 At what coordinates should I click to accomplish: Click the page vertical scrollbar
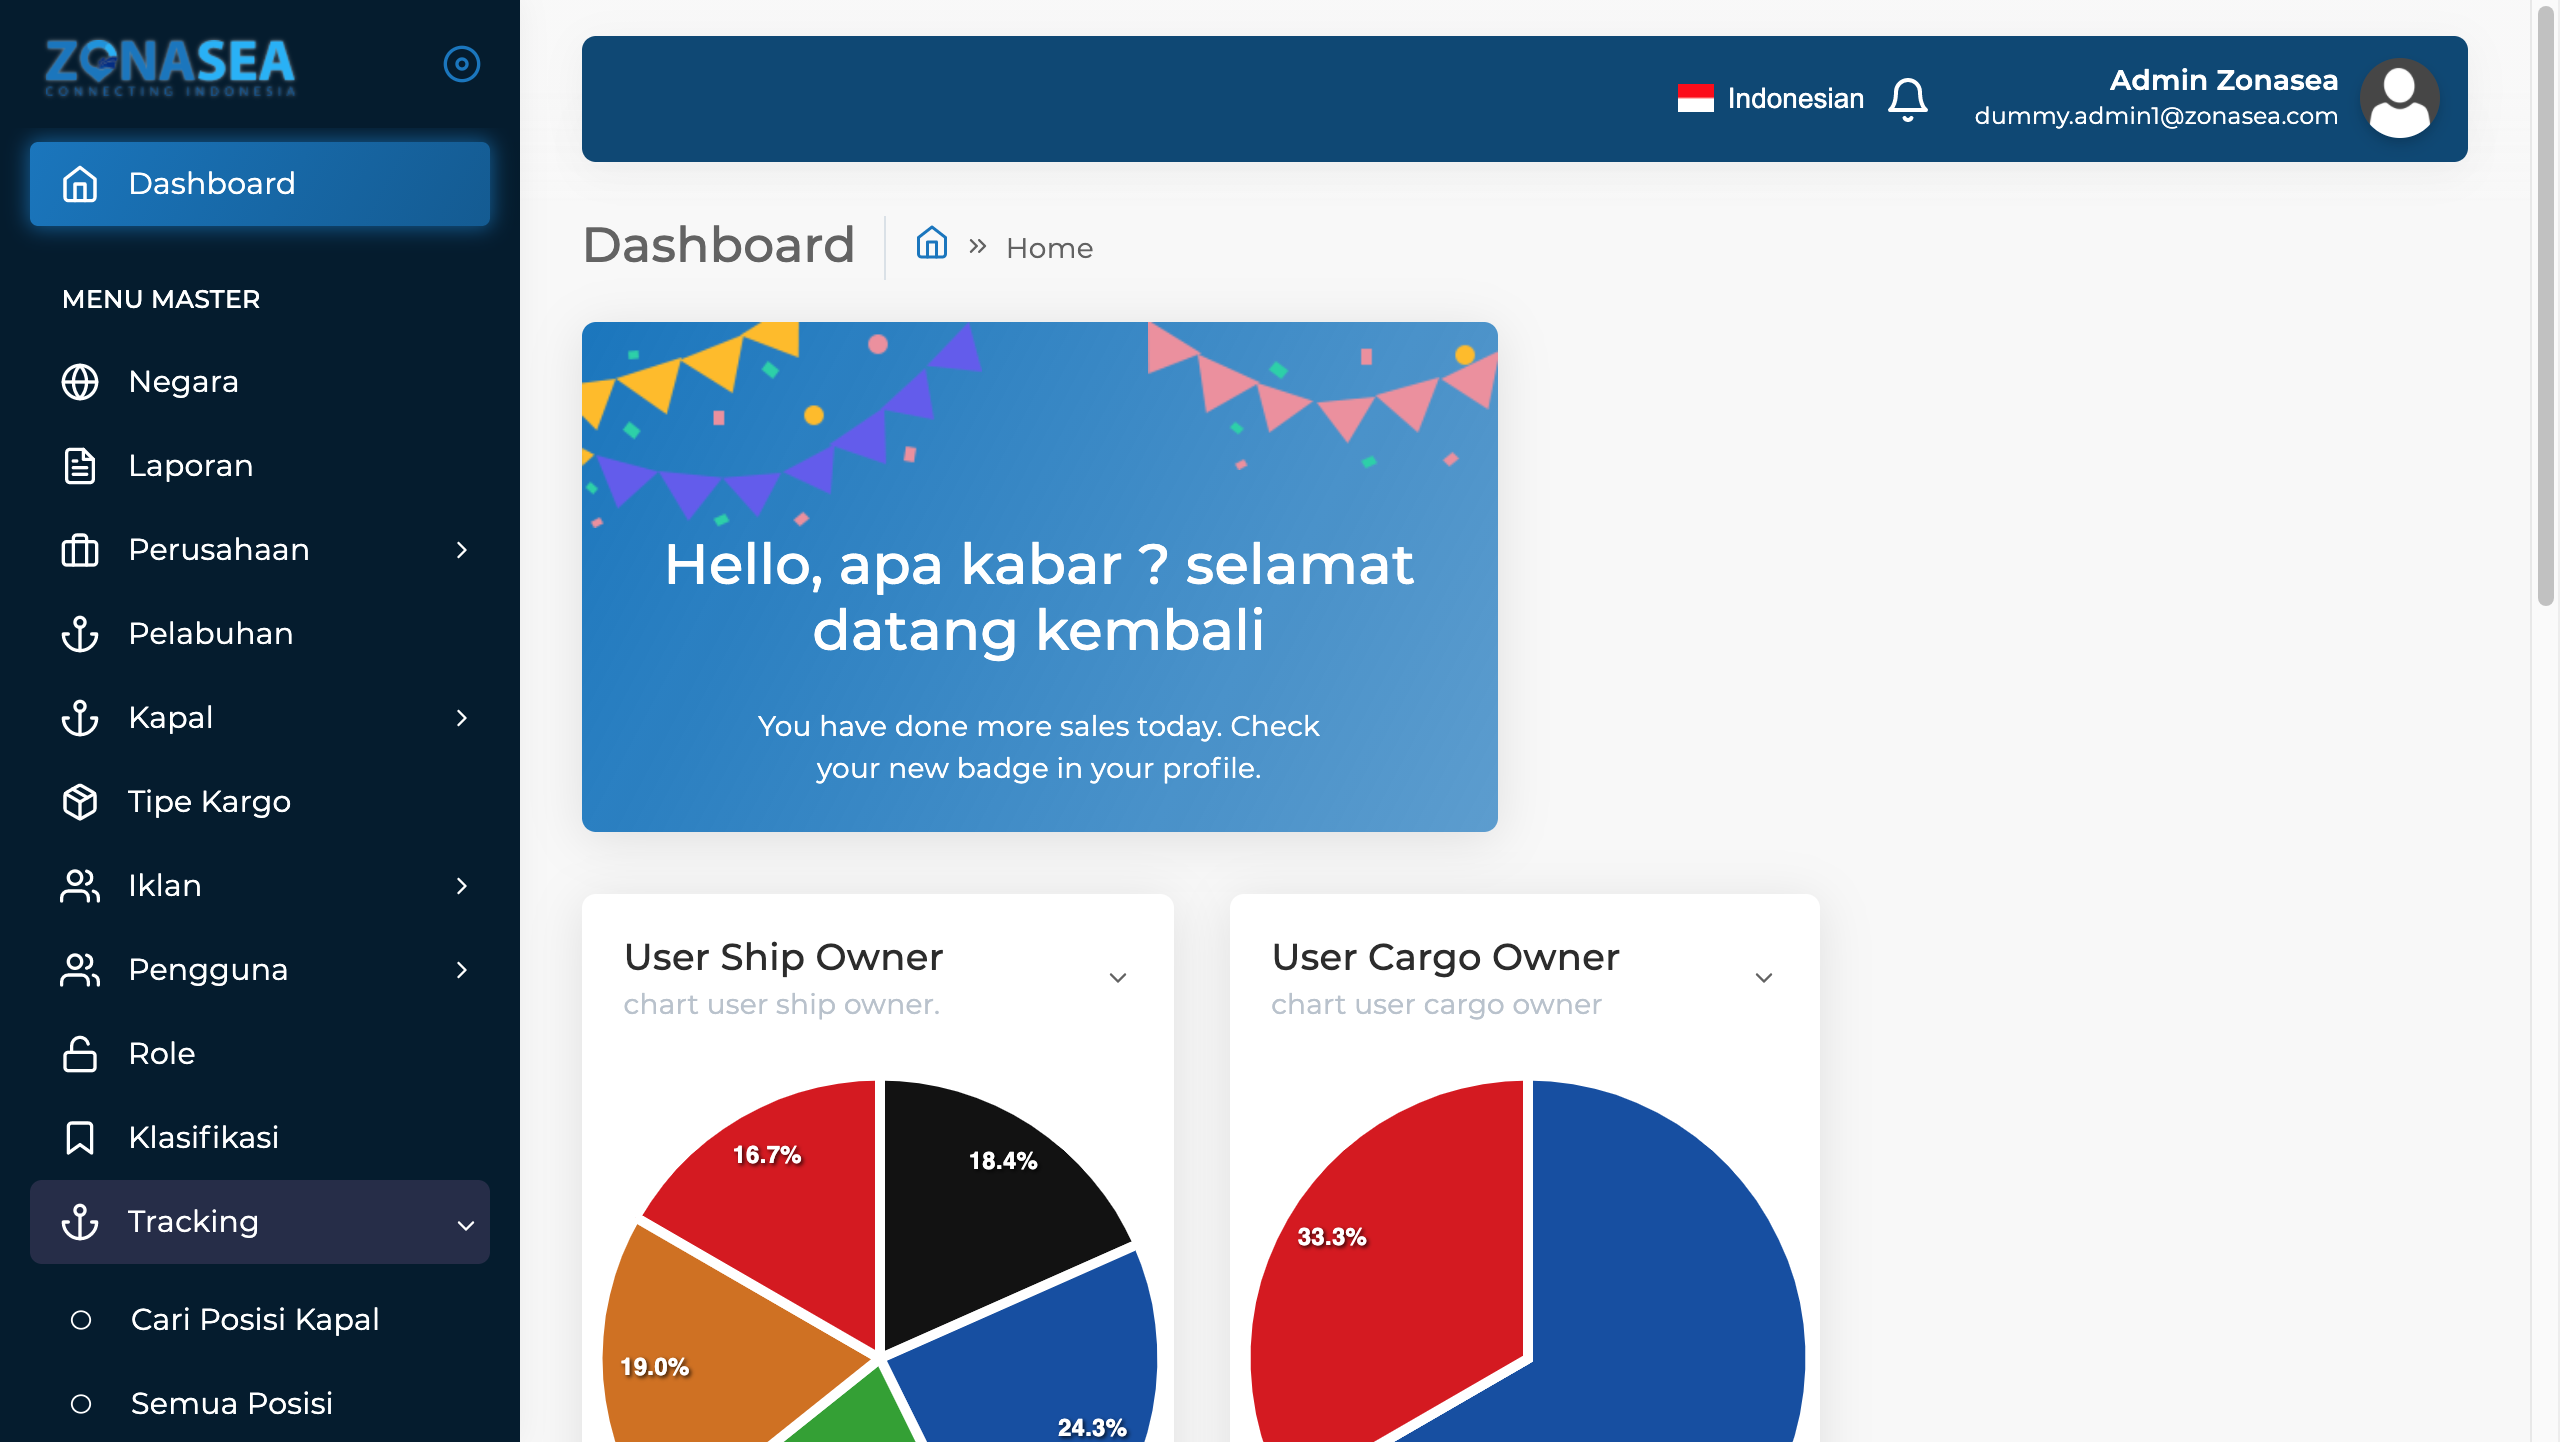(2546, 305)
